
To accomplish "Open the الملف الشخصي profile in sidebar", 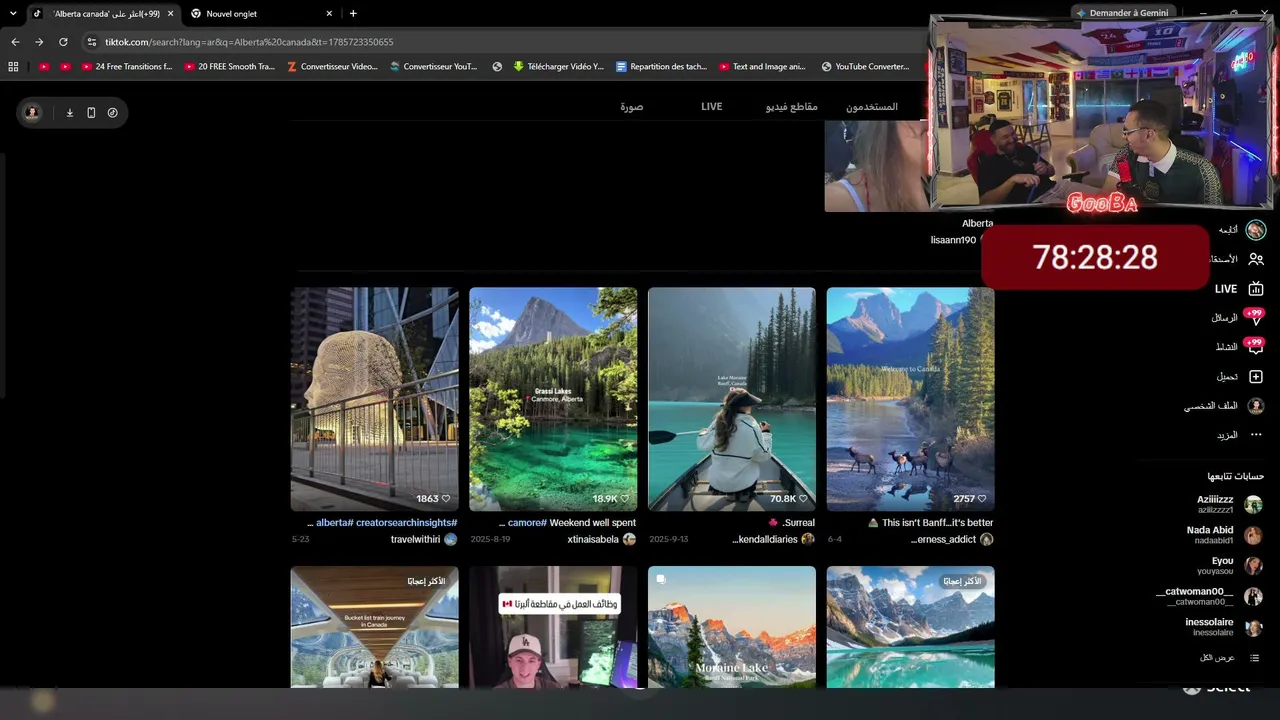I will (1225, 406).
